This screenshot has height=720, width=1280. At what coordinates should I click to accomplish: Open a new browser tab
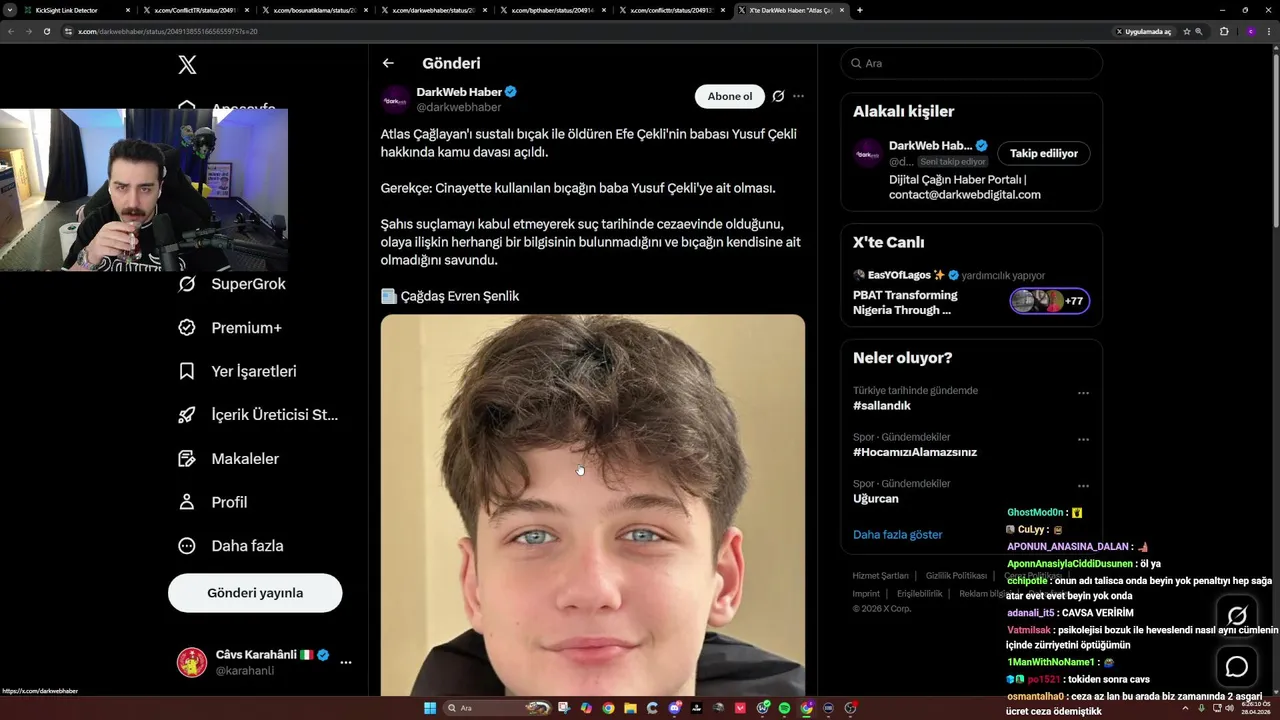coord(860,10)
